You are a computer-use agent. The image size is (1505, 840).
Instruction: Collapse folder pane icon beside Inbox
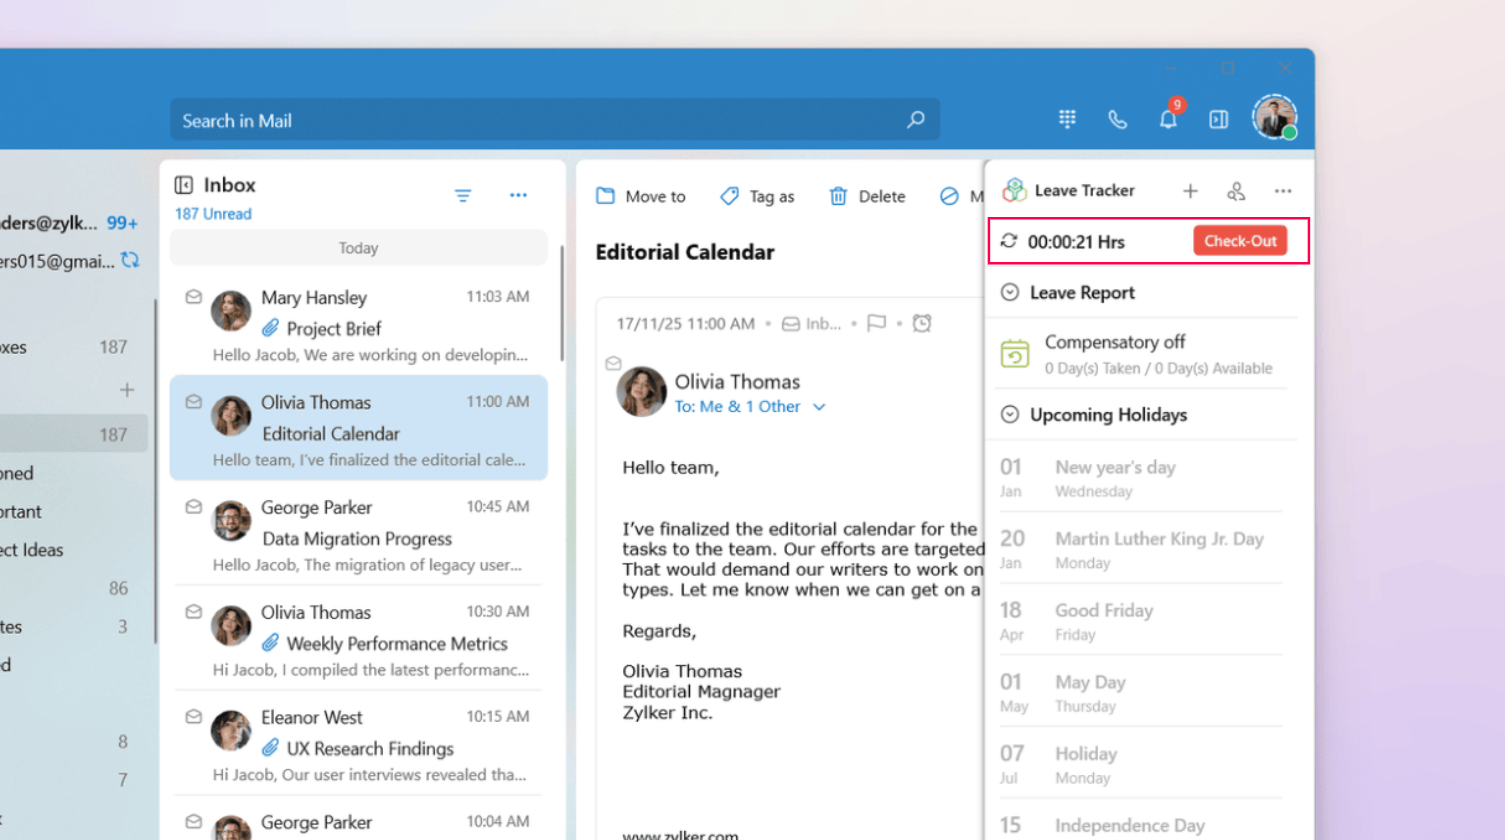coord(184,185)
